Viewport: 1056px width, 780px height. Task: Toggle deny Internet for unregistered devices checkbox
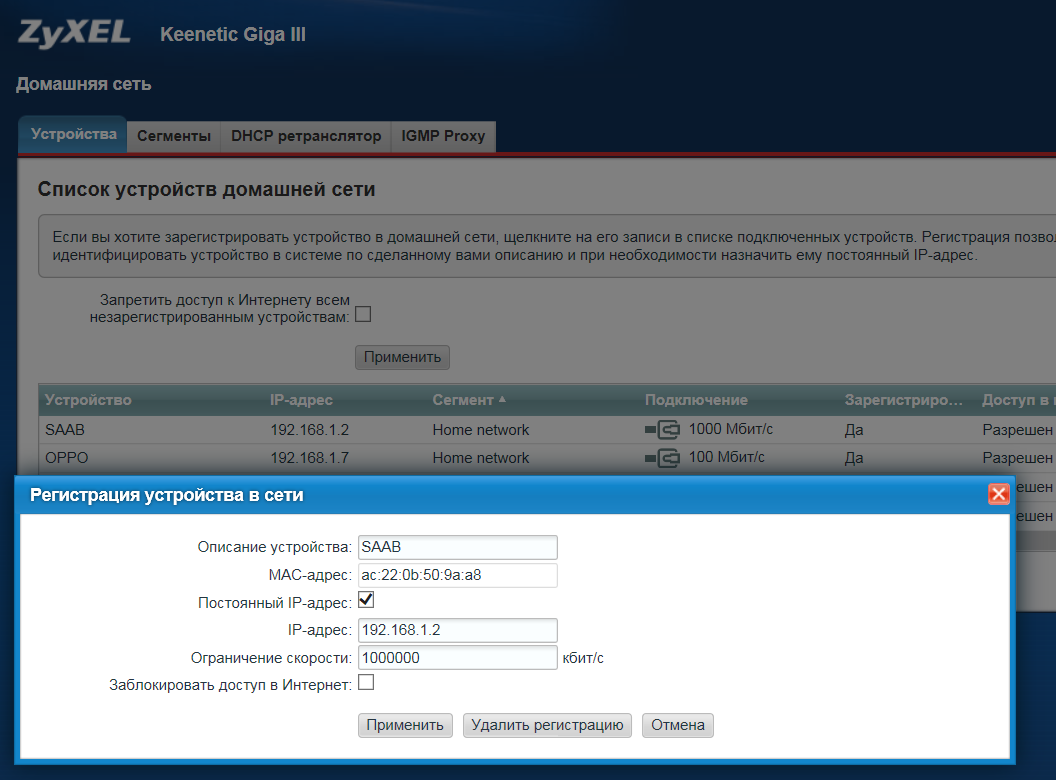363,314
